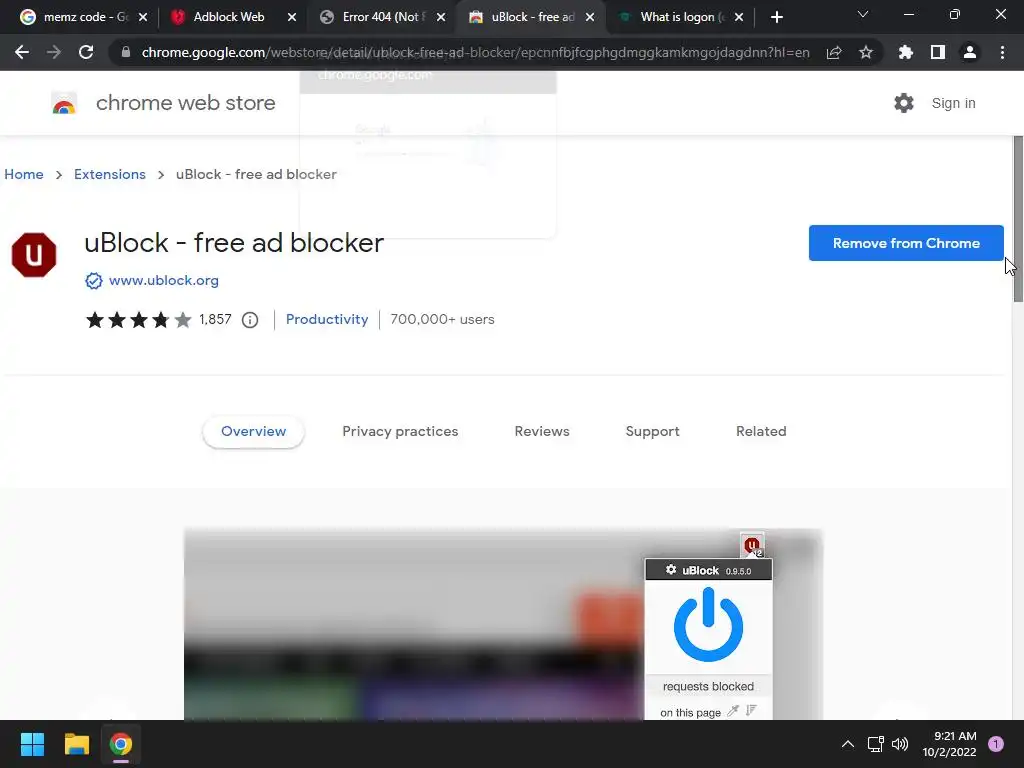Go back with the browser back arrow
Screen dimensions: 1024x768
click(x=22, y=52)
